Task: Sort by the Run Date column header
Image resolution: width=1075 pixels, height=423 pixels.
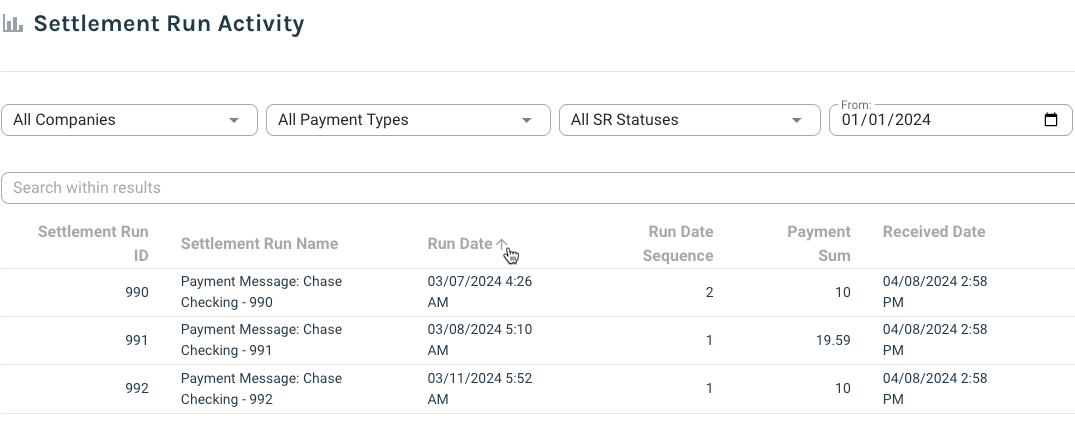Action: point(460,244)
